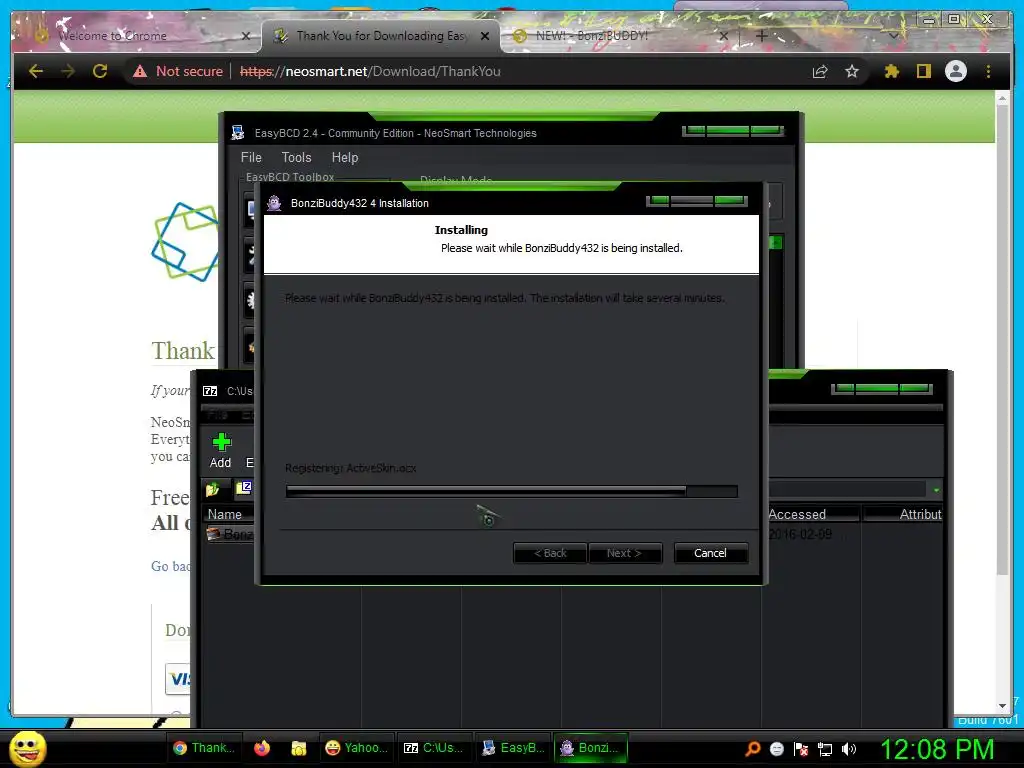
Task: Select the Thank You for Downloading tab
Action: coord(381,36)
